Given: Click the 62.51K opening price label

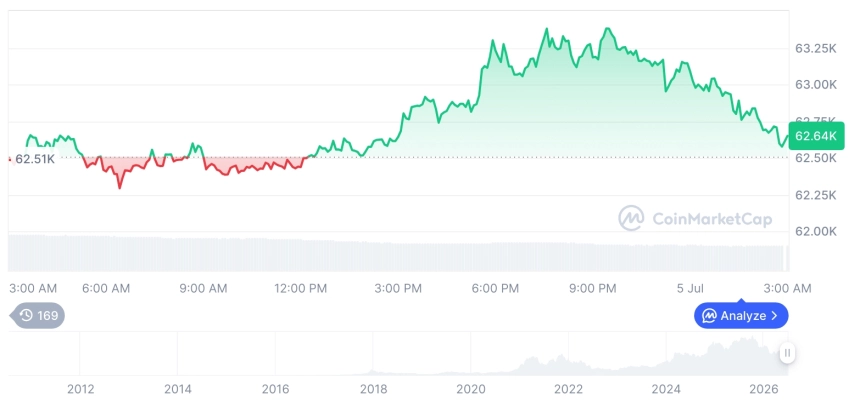Looking at the screenshot, I should [x=35, y=160].
